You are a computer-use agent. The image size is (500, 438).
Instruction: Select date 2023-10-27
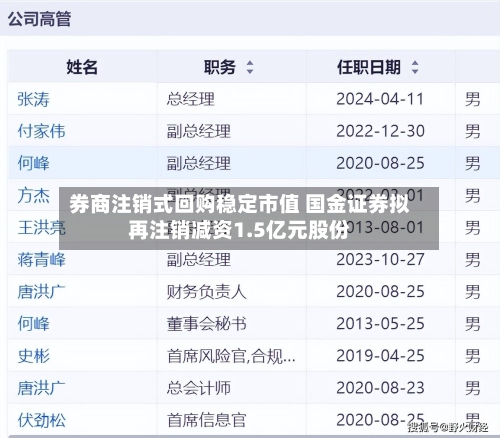tap(380, 260)
